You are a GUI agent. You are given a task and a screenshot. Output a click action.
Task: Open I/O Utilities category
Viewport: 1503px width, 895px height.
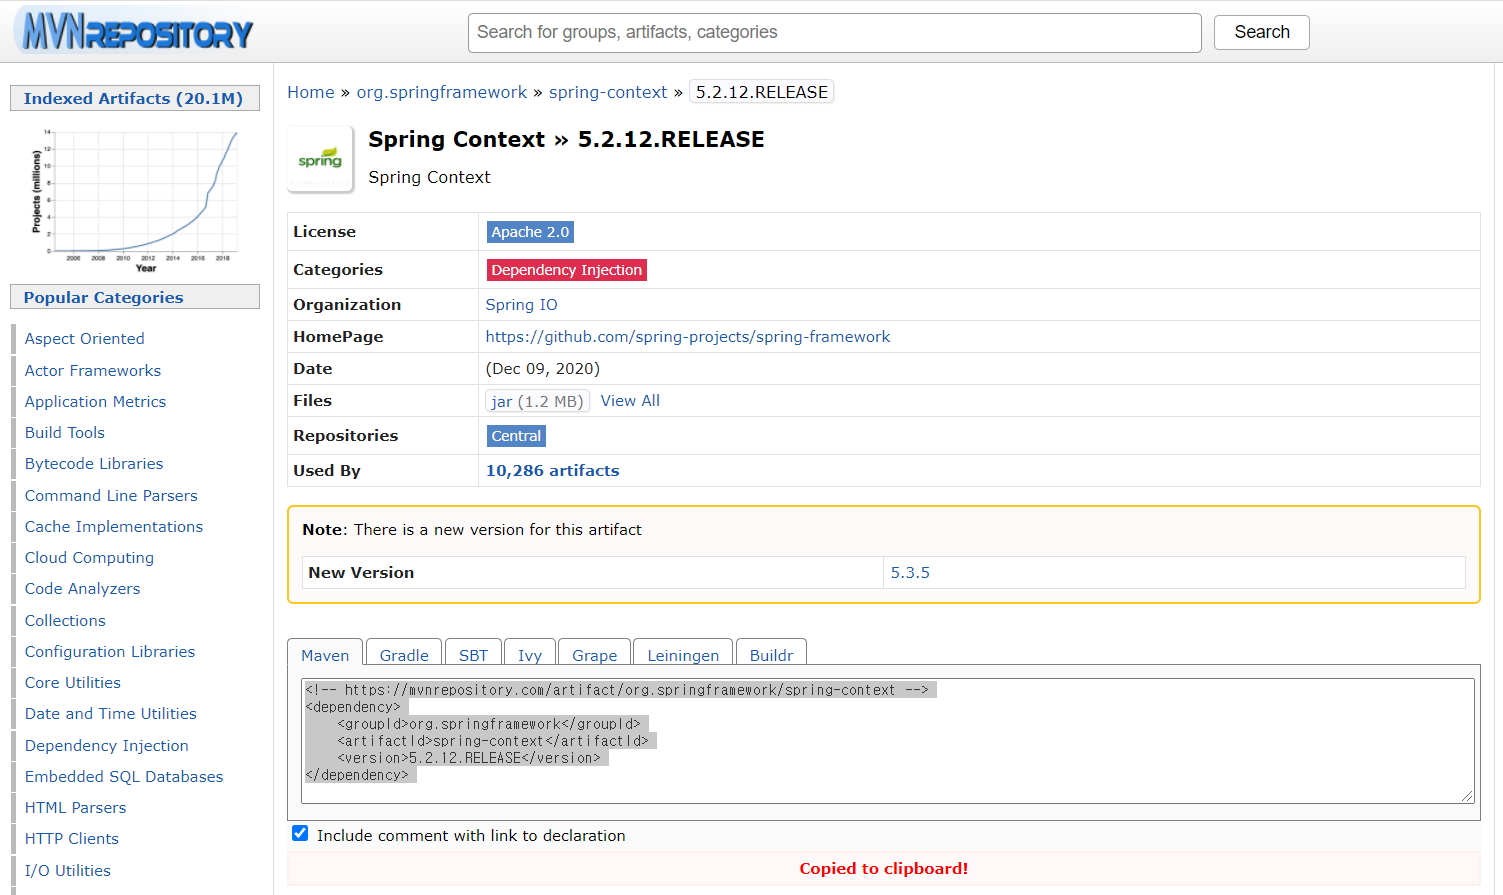[x=68, y=871]
